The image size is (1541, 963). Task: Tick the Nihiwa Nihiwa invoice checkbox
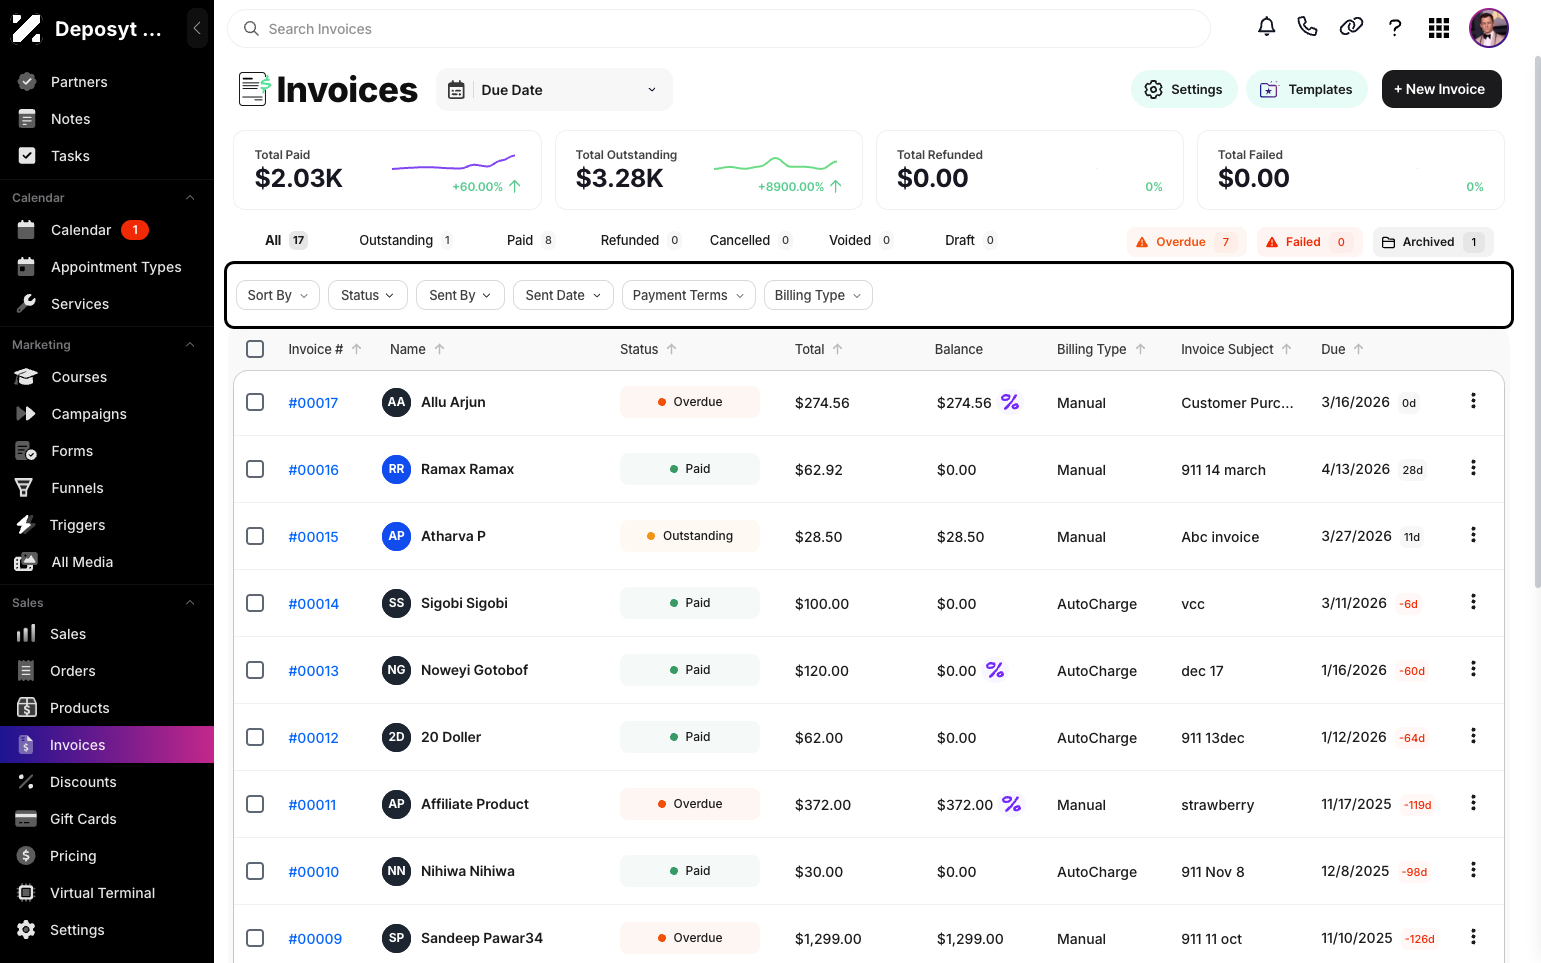pyautogui.click(x=255, y=871)
